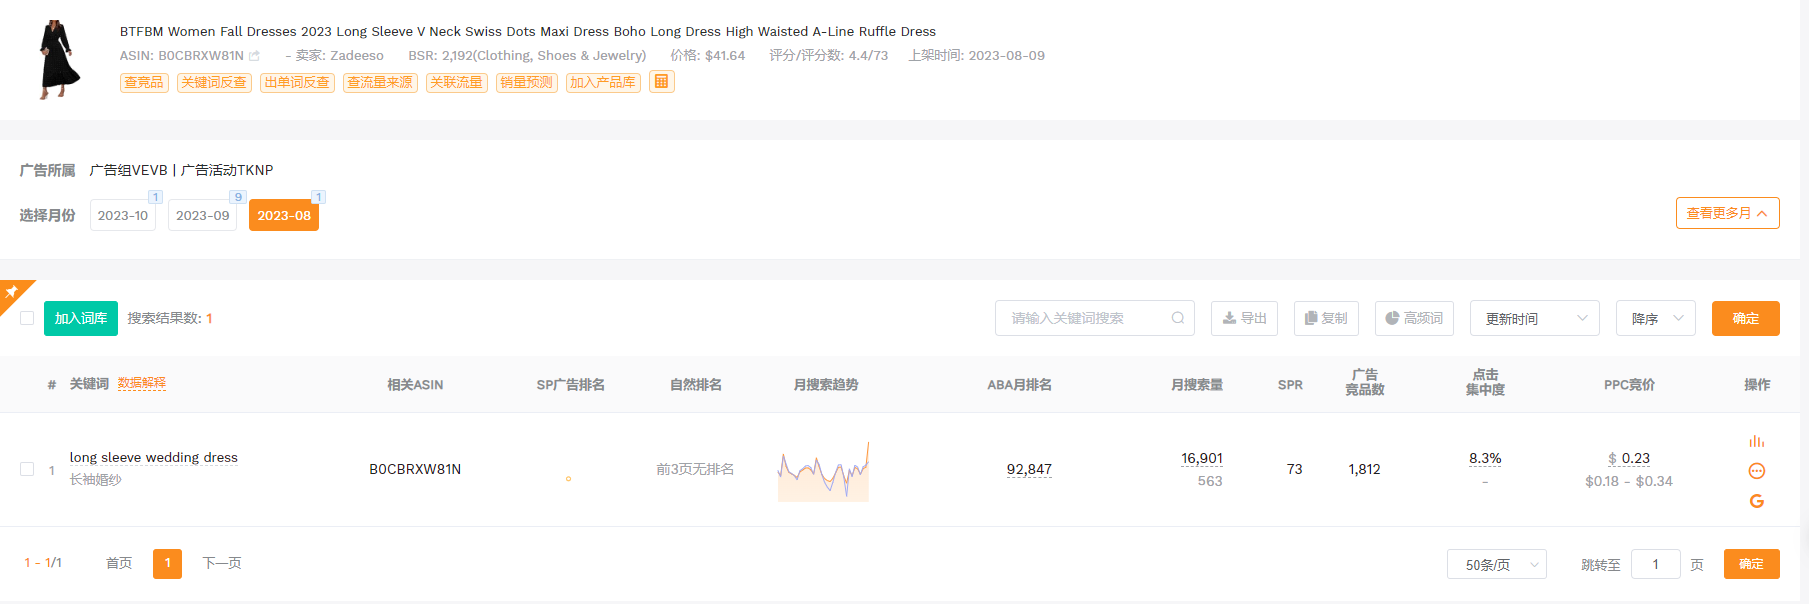This screenshot has height=604, width=1809.
Task: Click the orange ellipsis circle icon in row
Action: pyautogui.click(x=1756, y=471)
